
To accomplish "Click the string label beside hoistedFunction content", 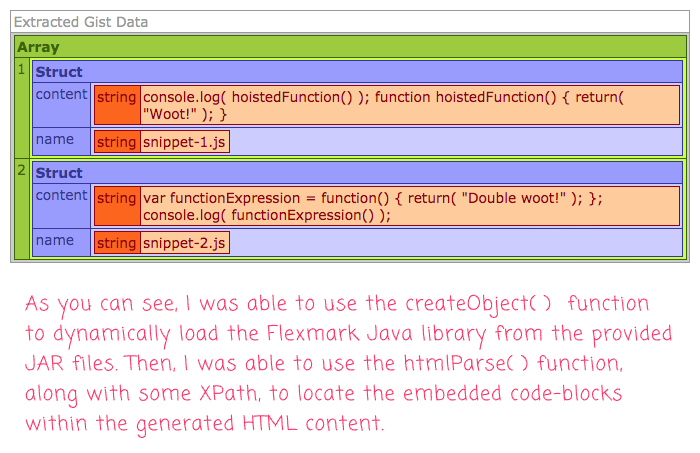I will (117, 105).
